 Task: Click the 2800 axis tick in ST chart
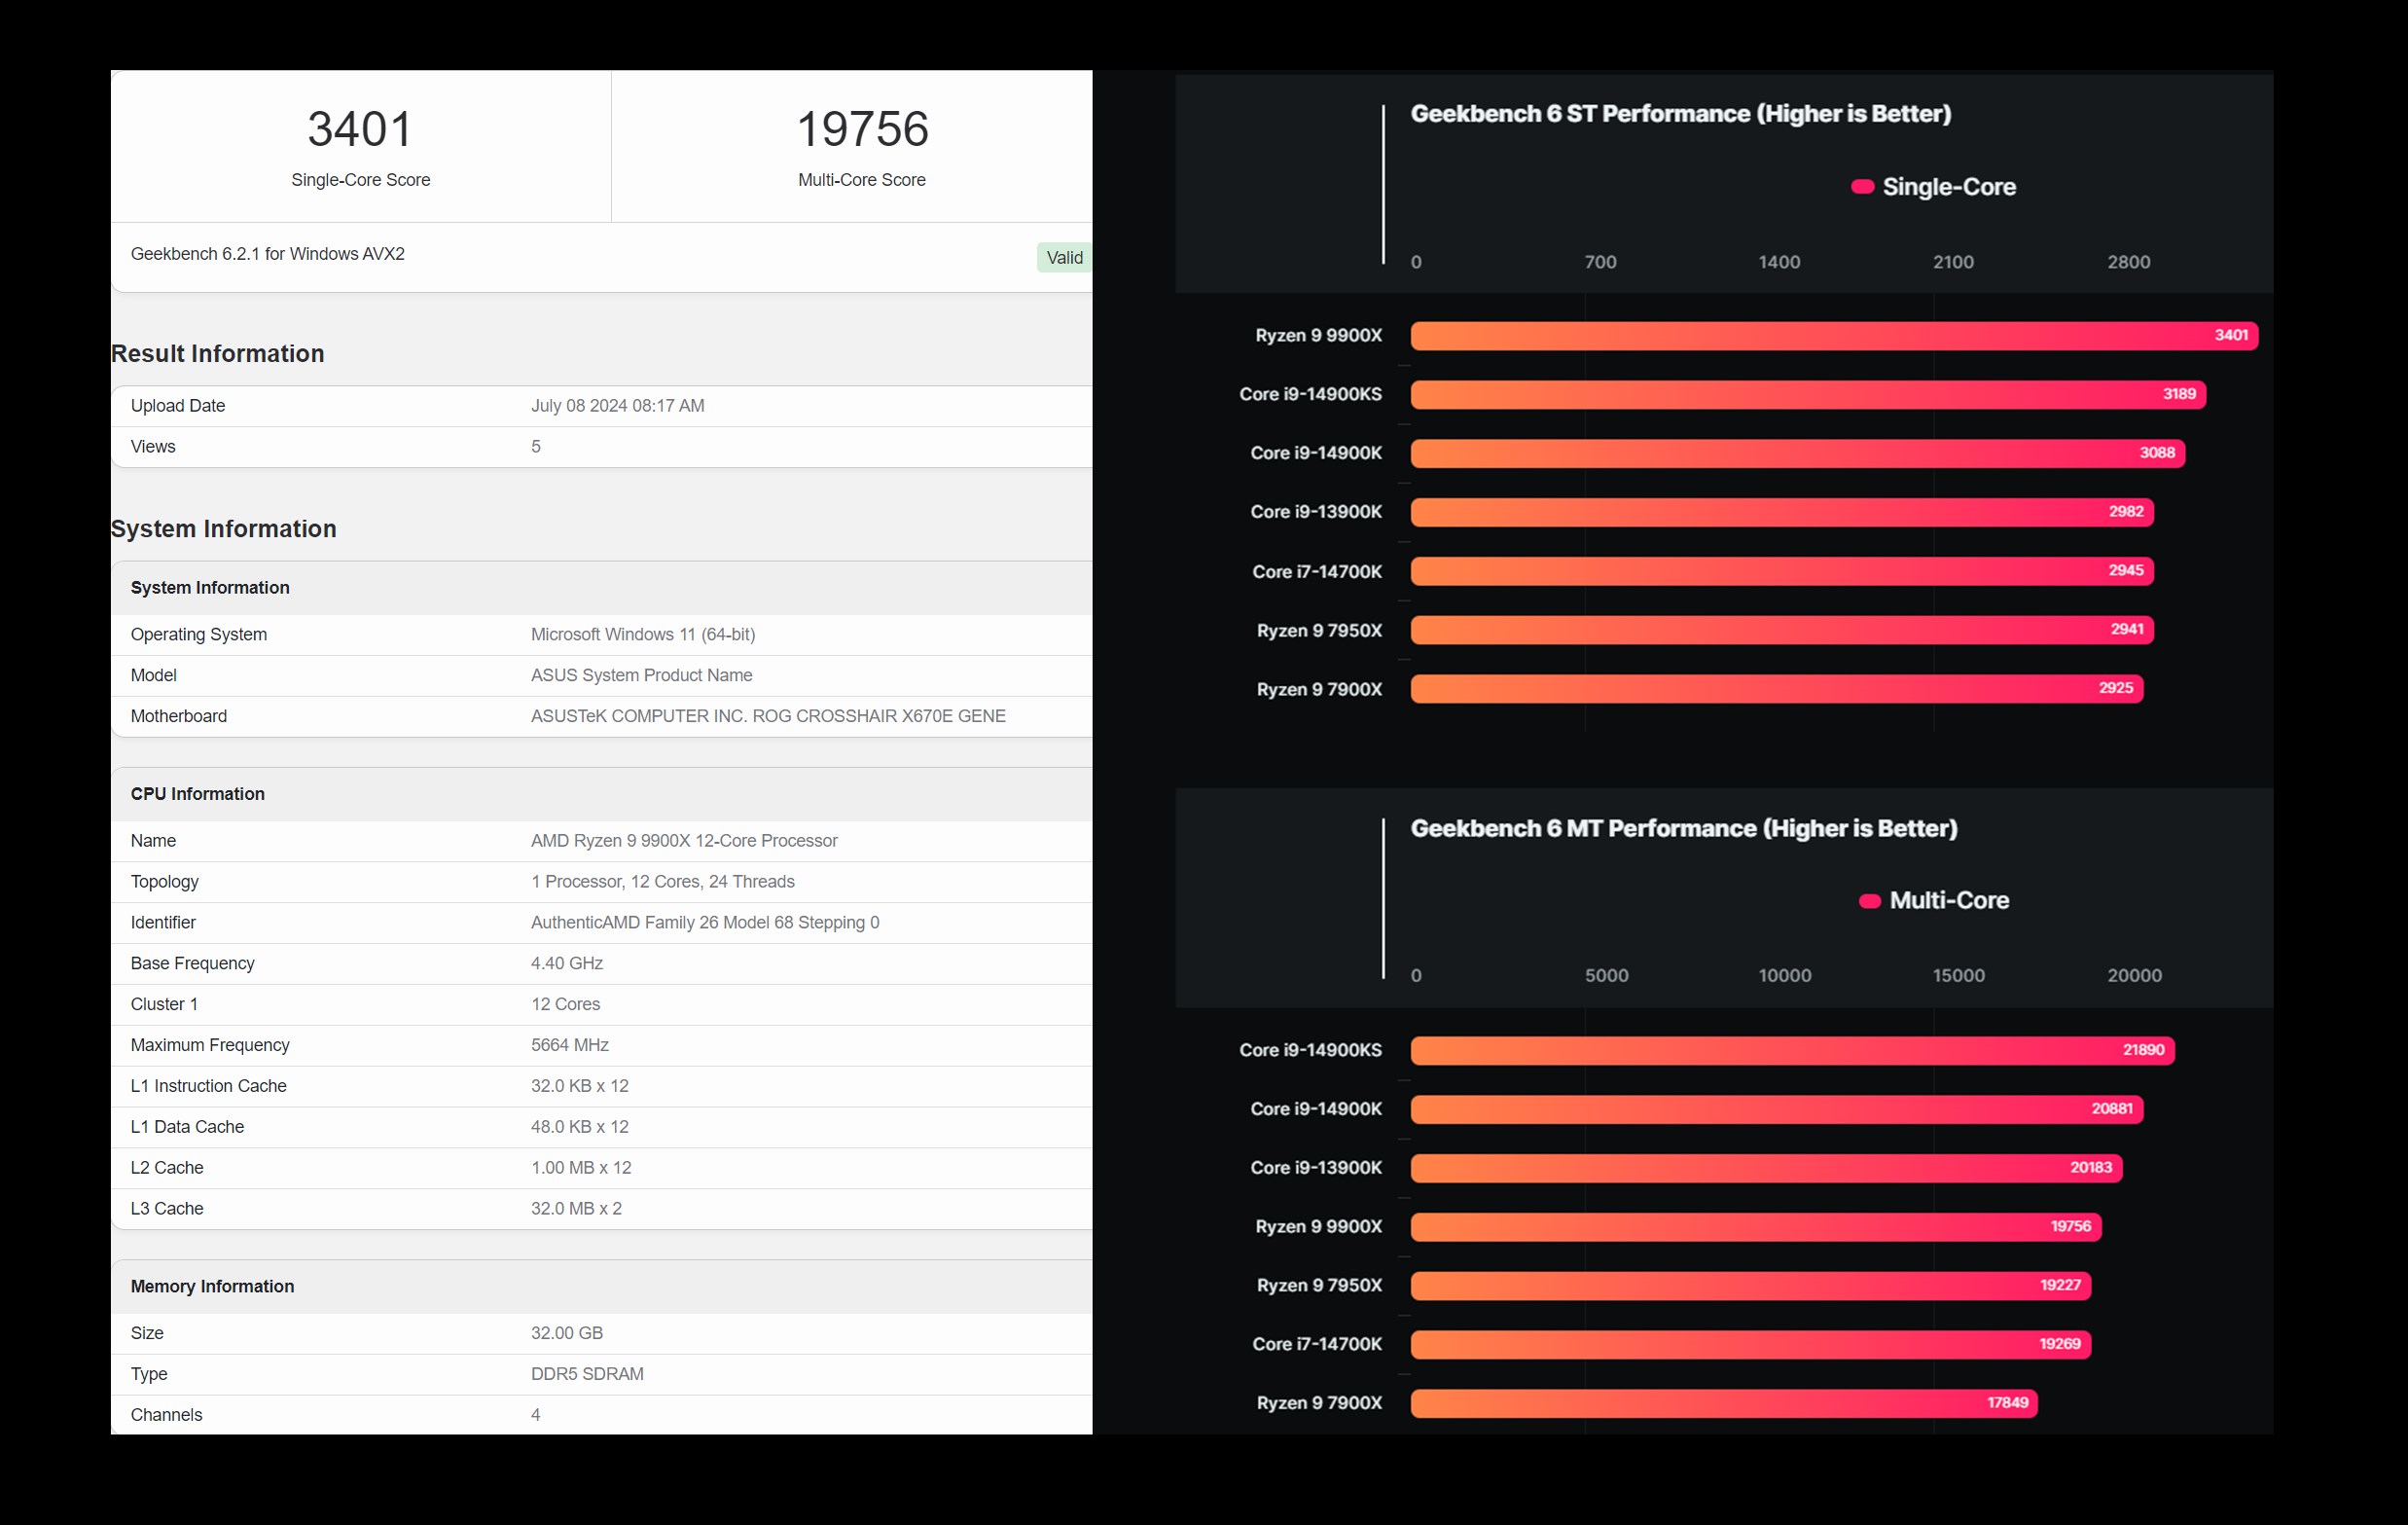coord(2128,262)
